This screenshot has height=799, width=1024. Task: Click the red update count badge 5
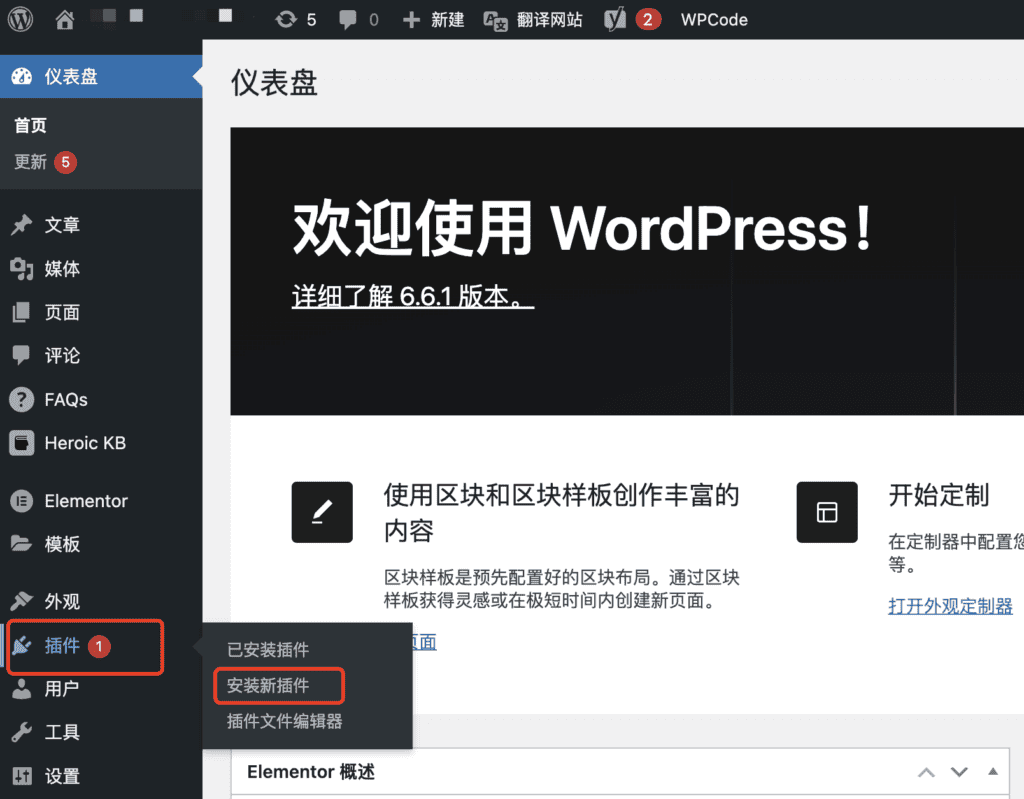[x=65, y=162]
